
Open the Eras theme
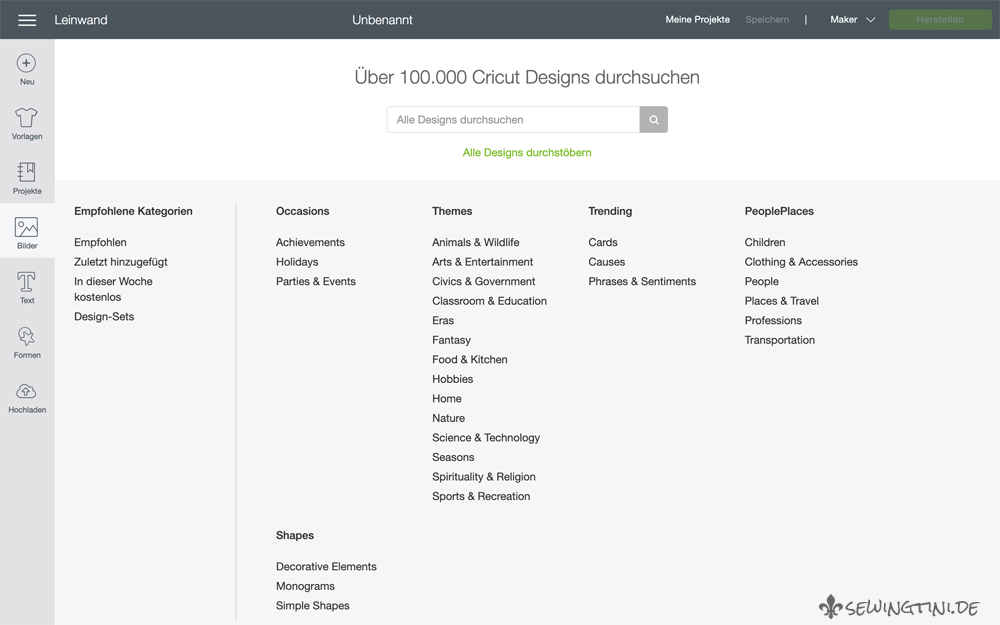click(x=443, y=321)
